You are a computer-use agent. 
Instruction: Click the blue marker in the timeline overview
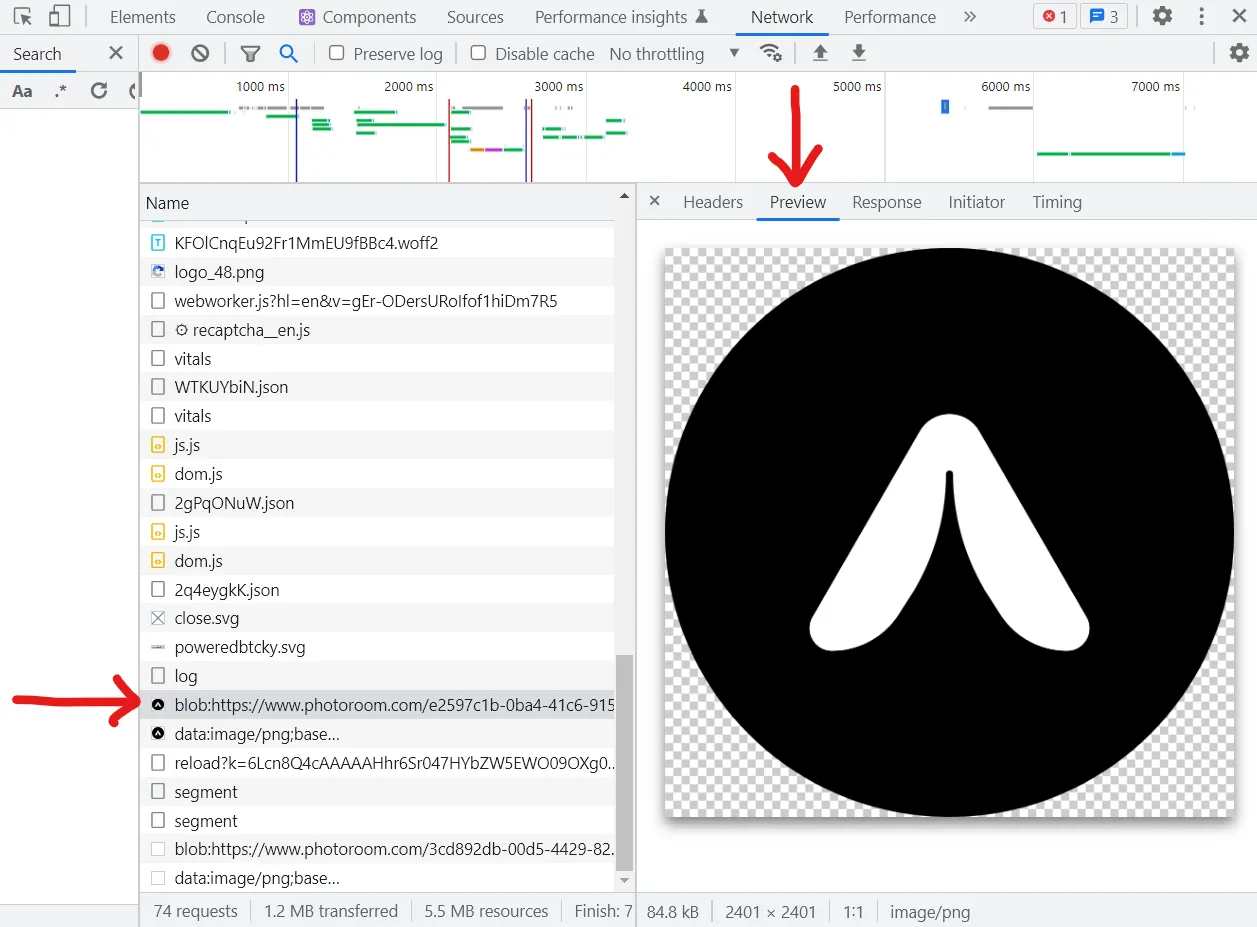click(x=945, y=106)
